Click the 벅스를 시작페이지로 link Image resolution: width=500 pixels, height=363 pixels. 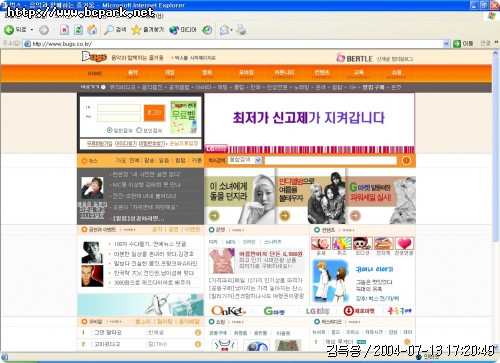[195, 58]
